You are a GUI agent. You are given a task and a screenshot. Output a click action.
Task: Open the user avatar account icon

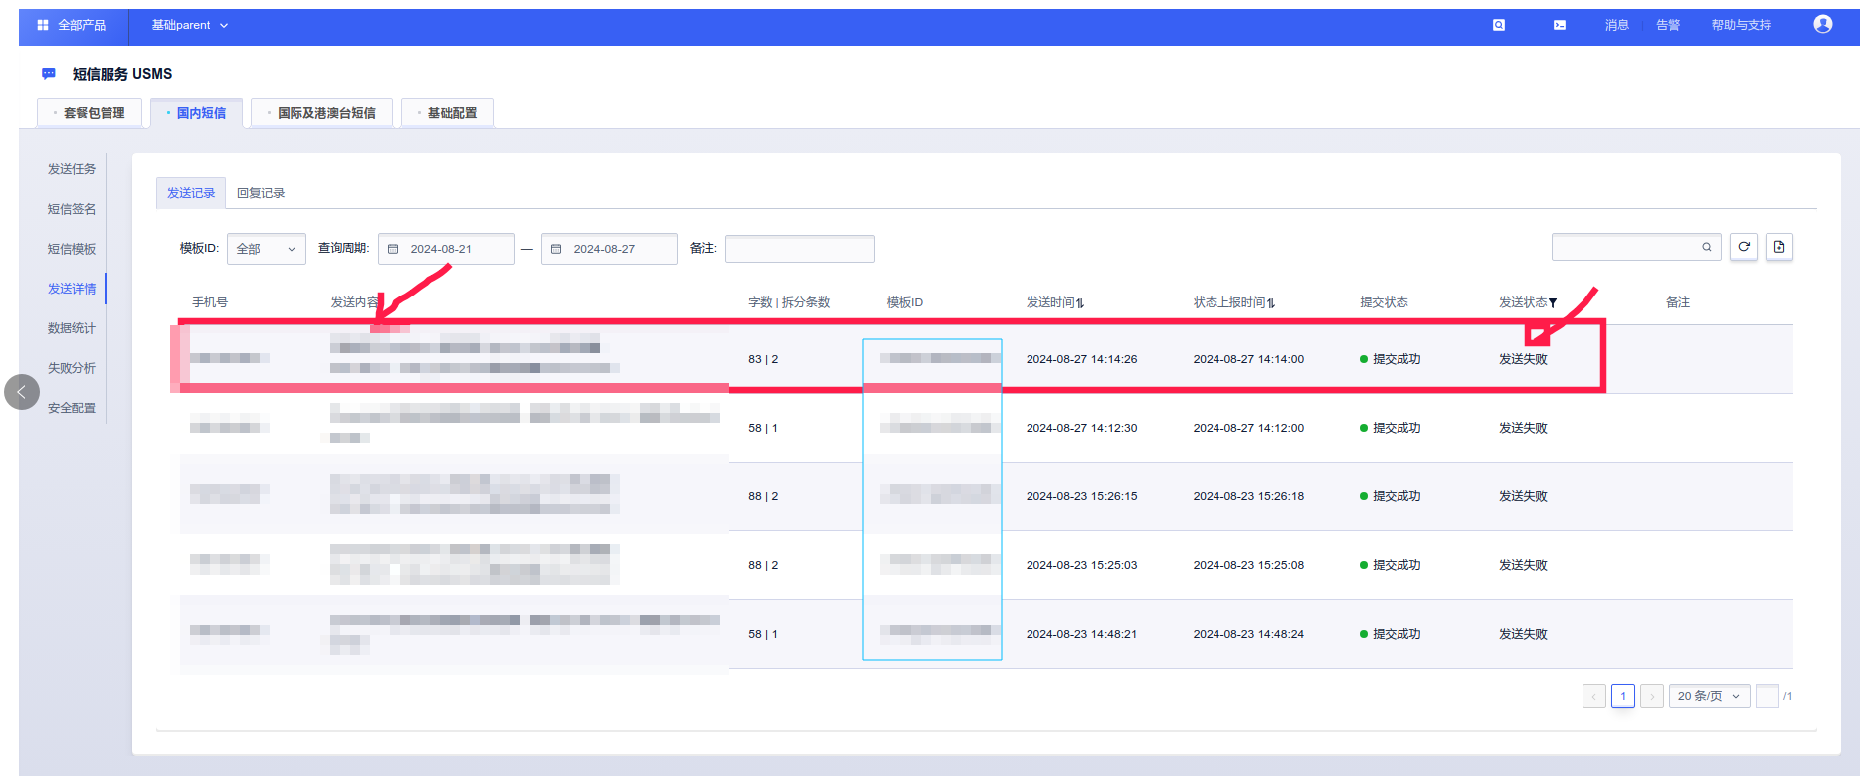[1823, 24]
